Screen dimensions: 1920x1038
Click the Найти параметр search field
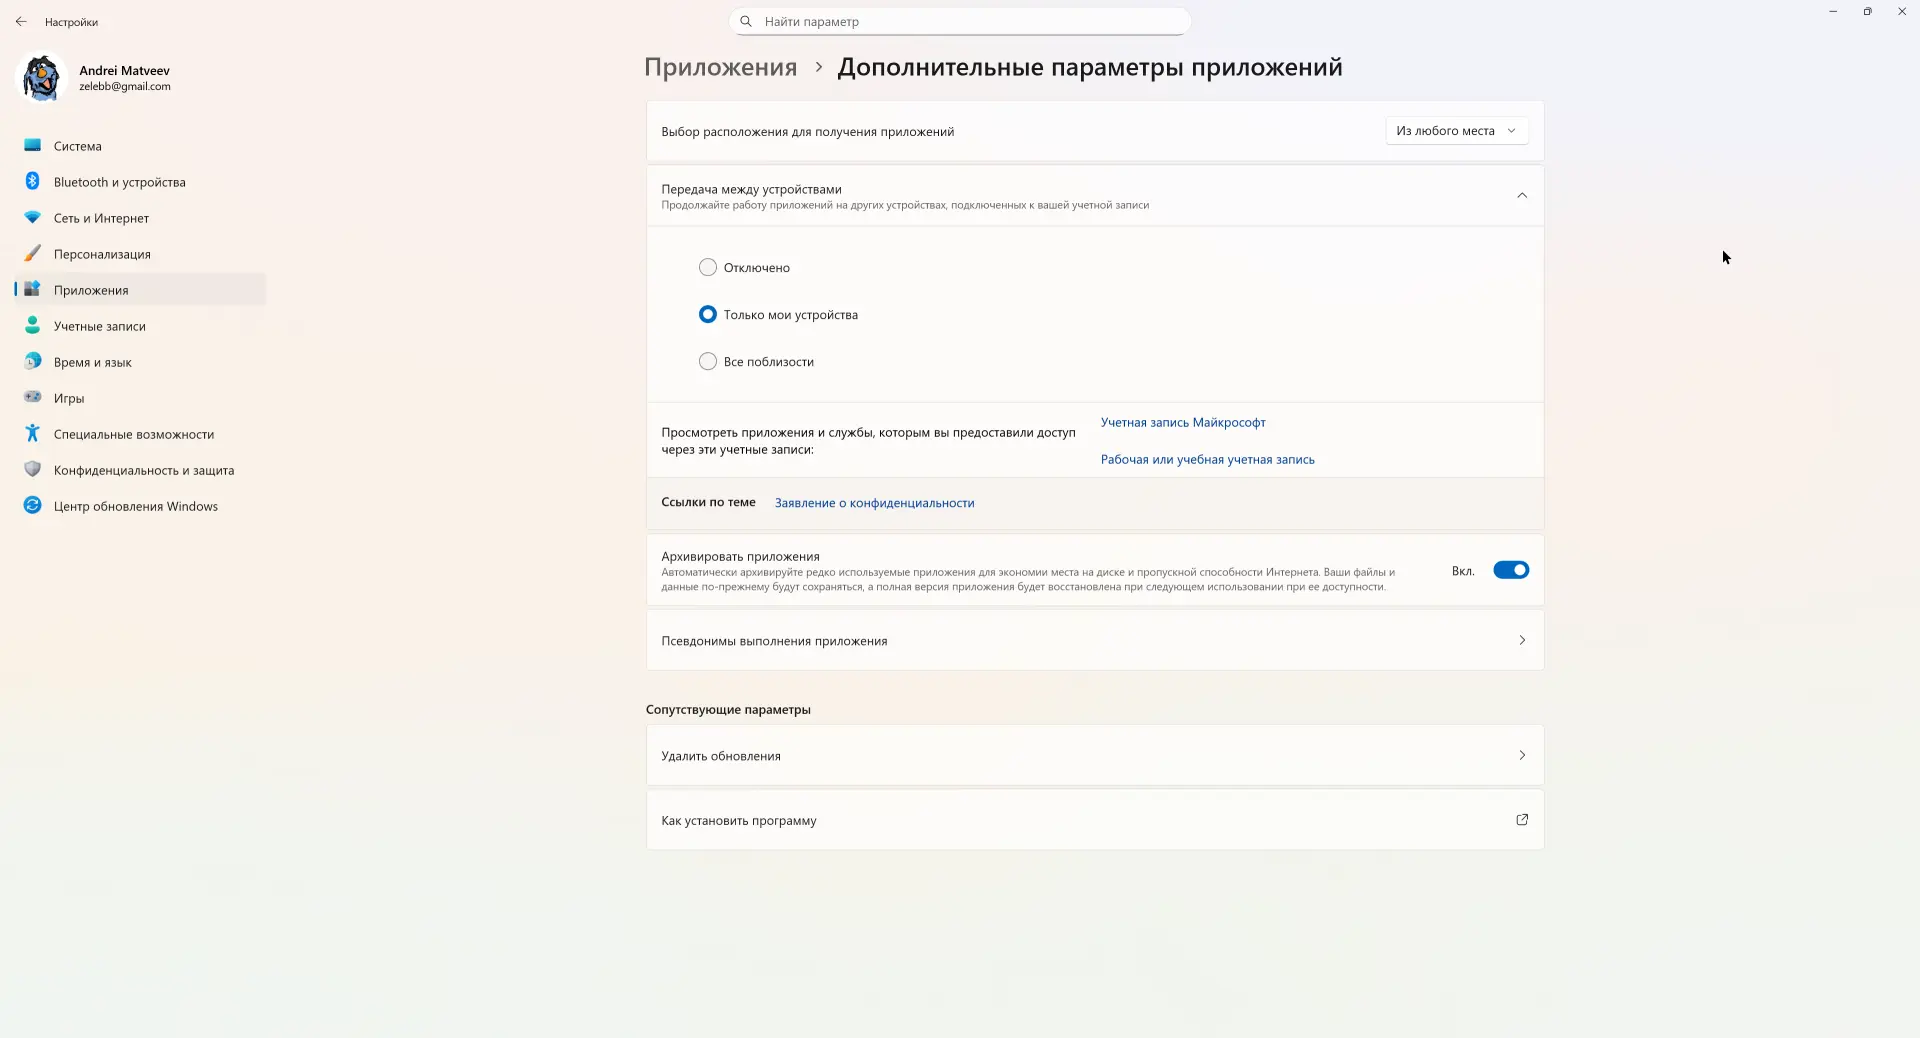(x=959, y=21)
